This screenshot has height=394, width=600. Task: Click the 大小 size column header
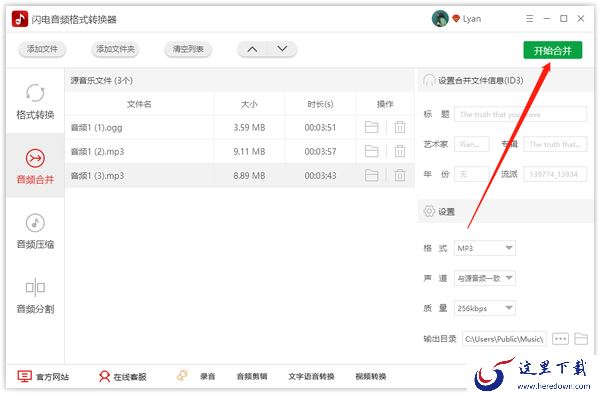[x=249, y=104]
